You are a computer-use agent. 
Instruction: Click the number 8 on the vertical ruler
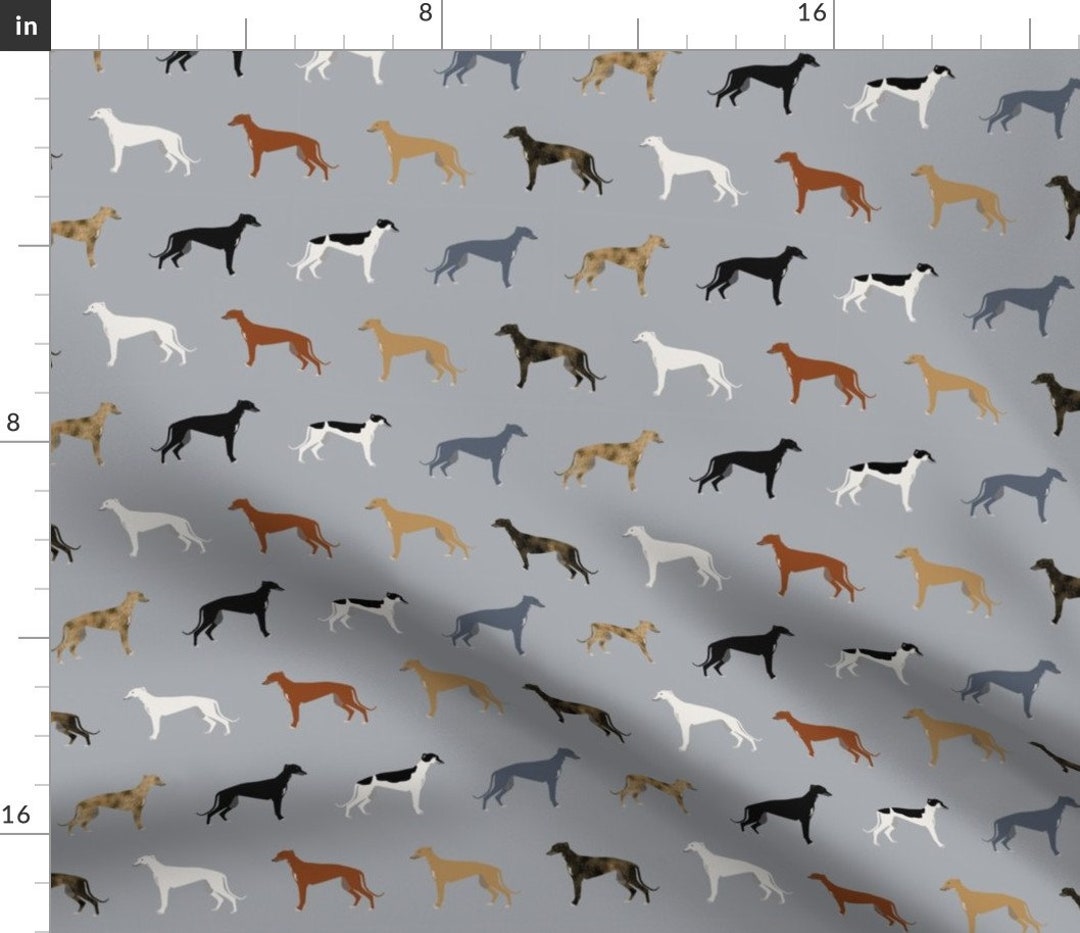pyautogui.click(x=12, y=423)
